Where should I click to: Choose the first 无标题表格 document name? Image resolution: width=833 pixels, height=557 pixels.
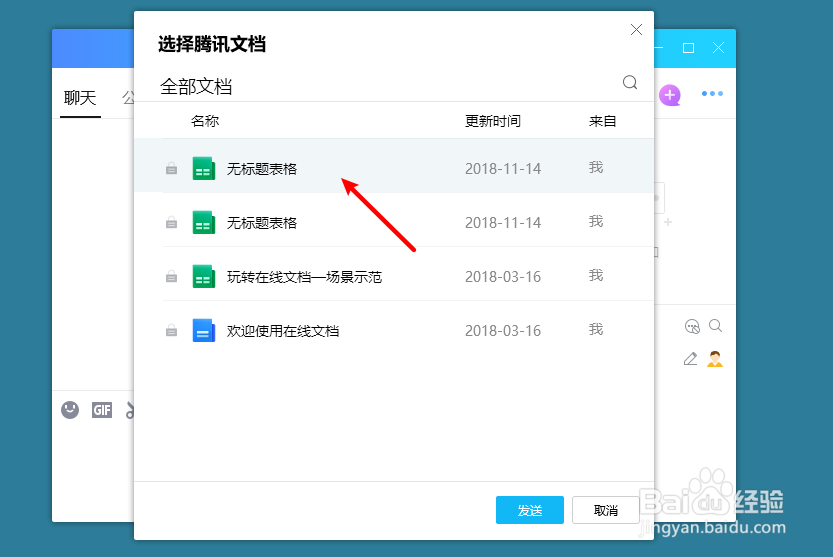[x=262, y=169]
